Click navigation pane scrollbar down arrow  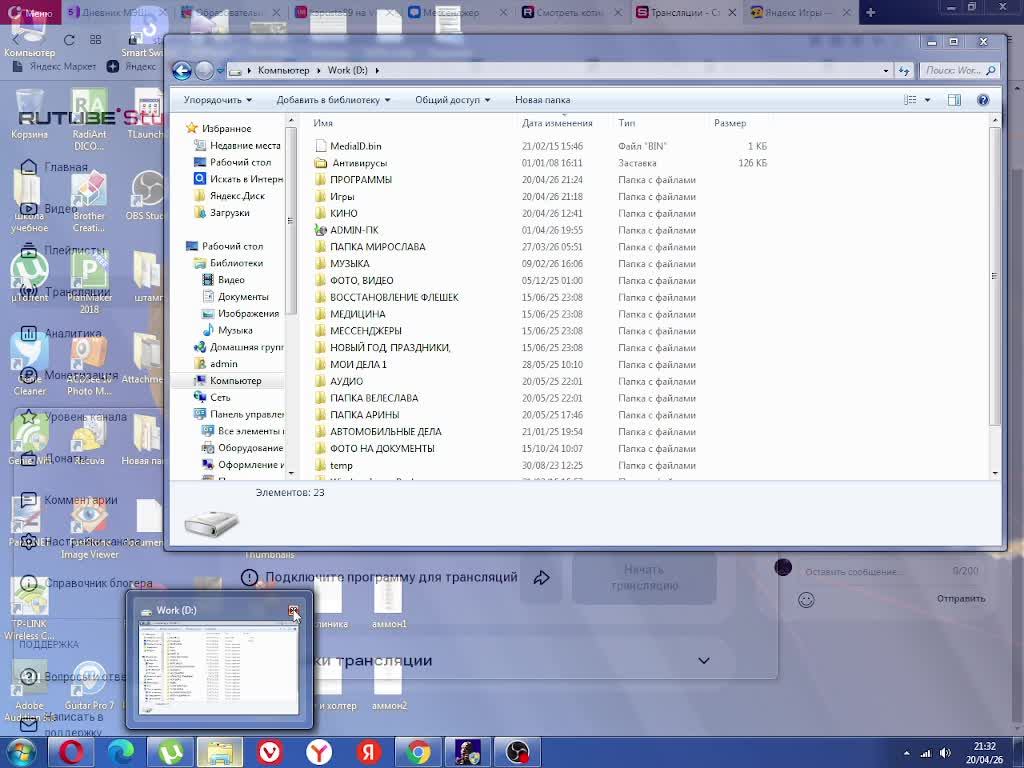[x=291, y=473]
